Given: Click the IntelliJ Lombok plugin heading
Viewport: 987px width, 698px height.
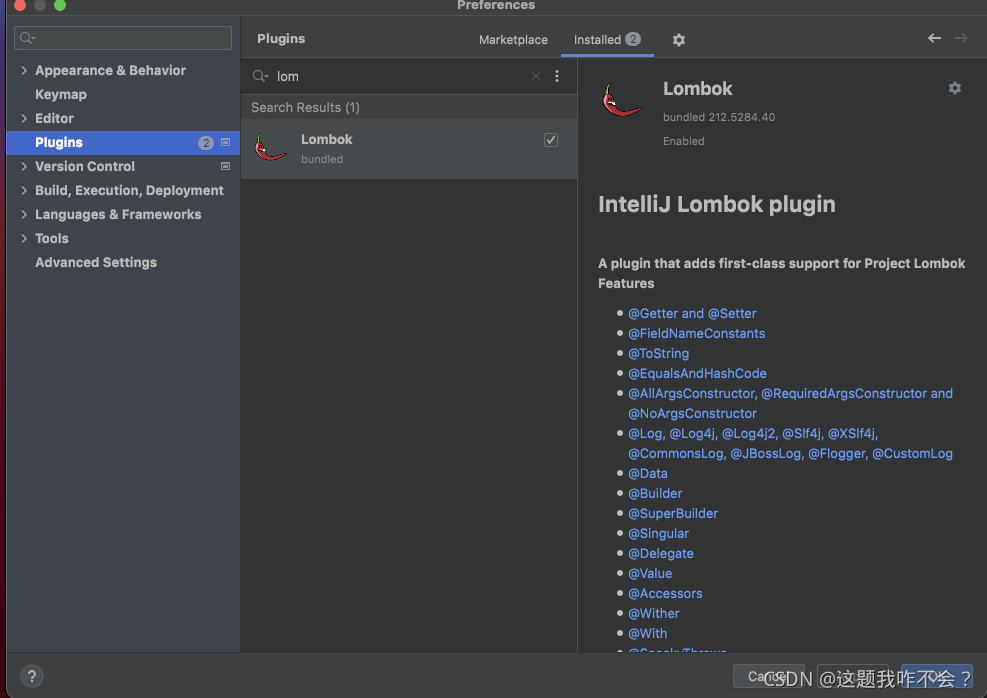Looking at the screenshot, I should pyautogui.click(x=716, y=205).
